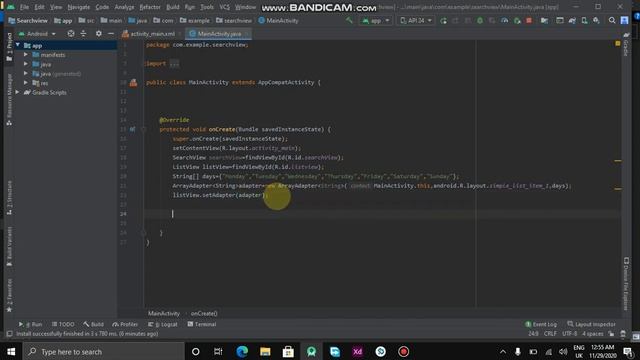Expand the manifests folder arrow
Screen dimensions: 640x360
pyautogui.click(x=26, y=55)
